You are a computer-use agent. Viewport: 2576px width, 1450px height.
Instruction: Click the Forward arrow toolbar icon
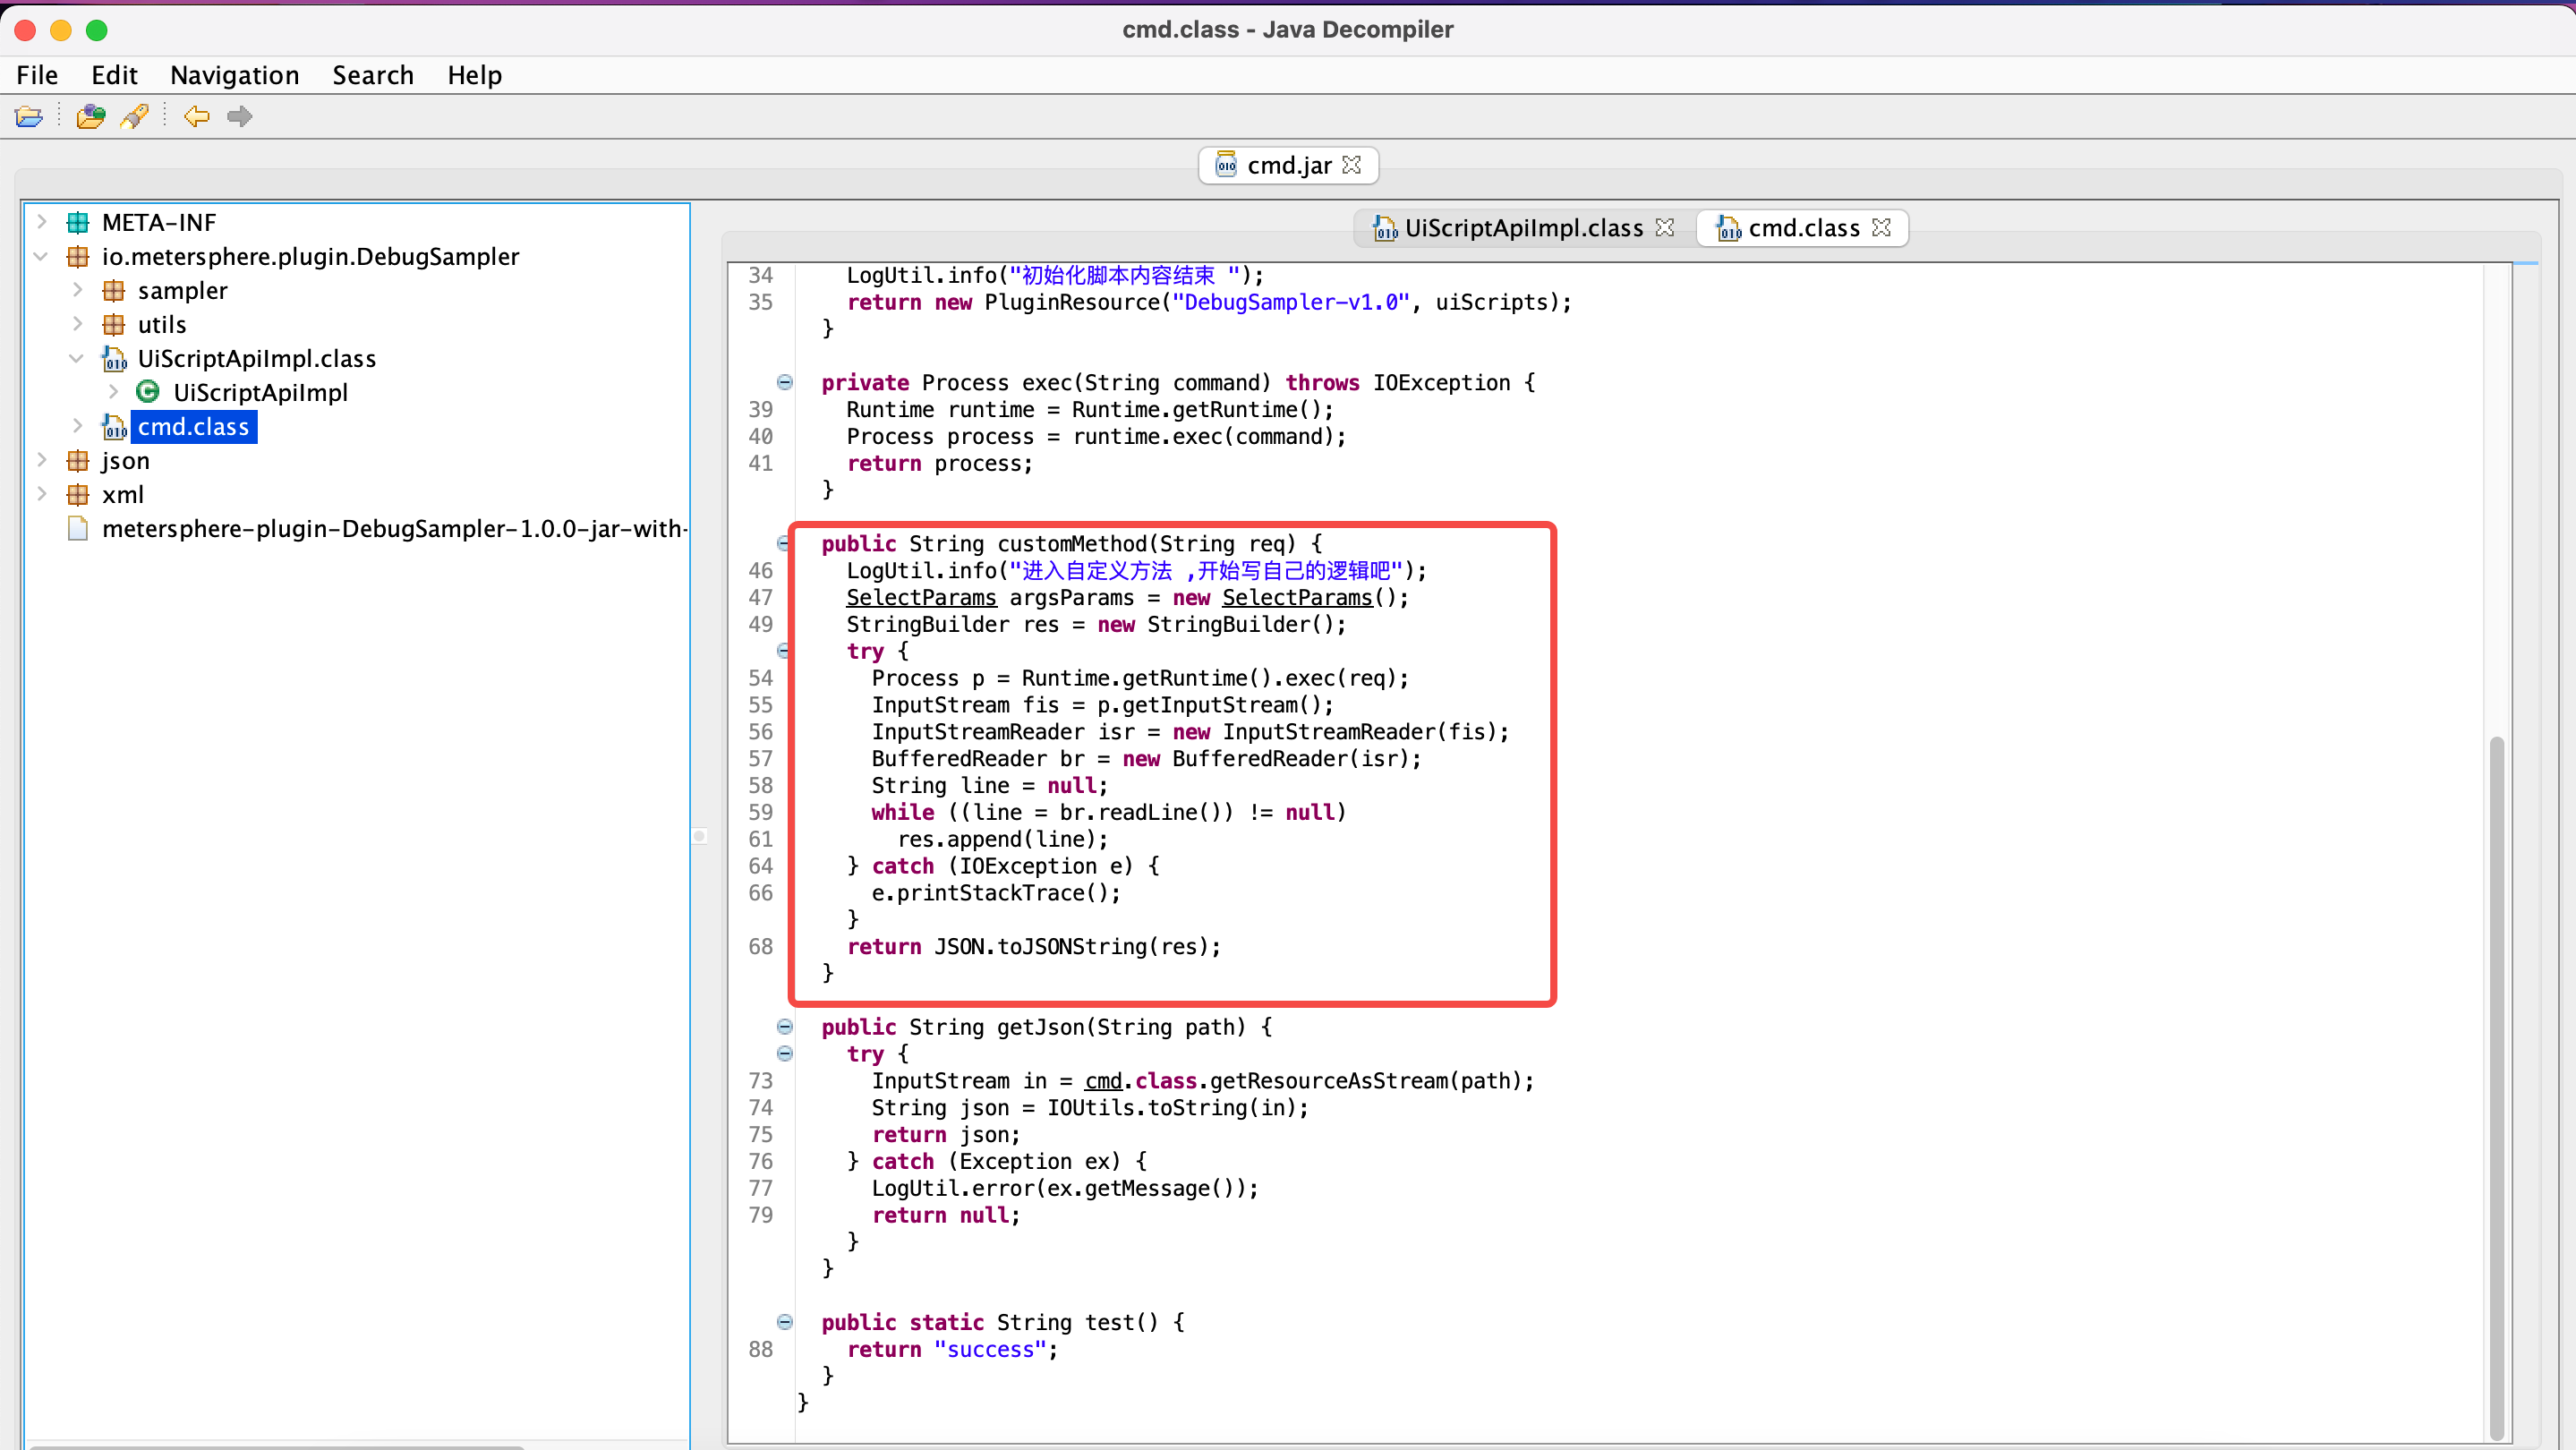click(240, 116)
